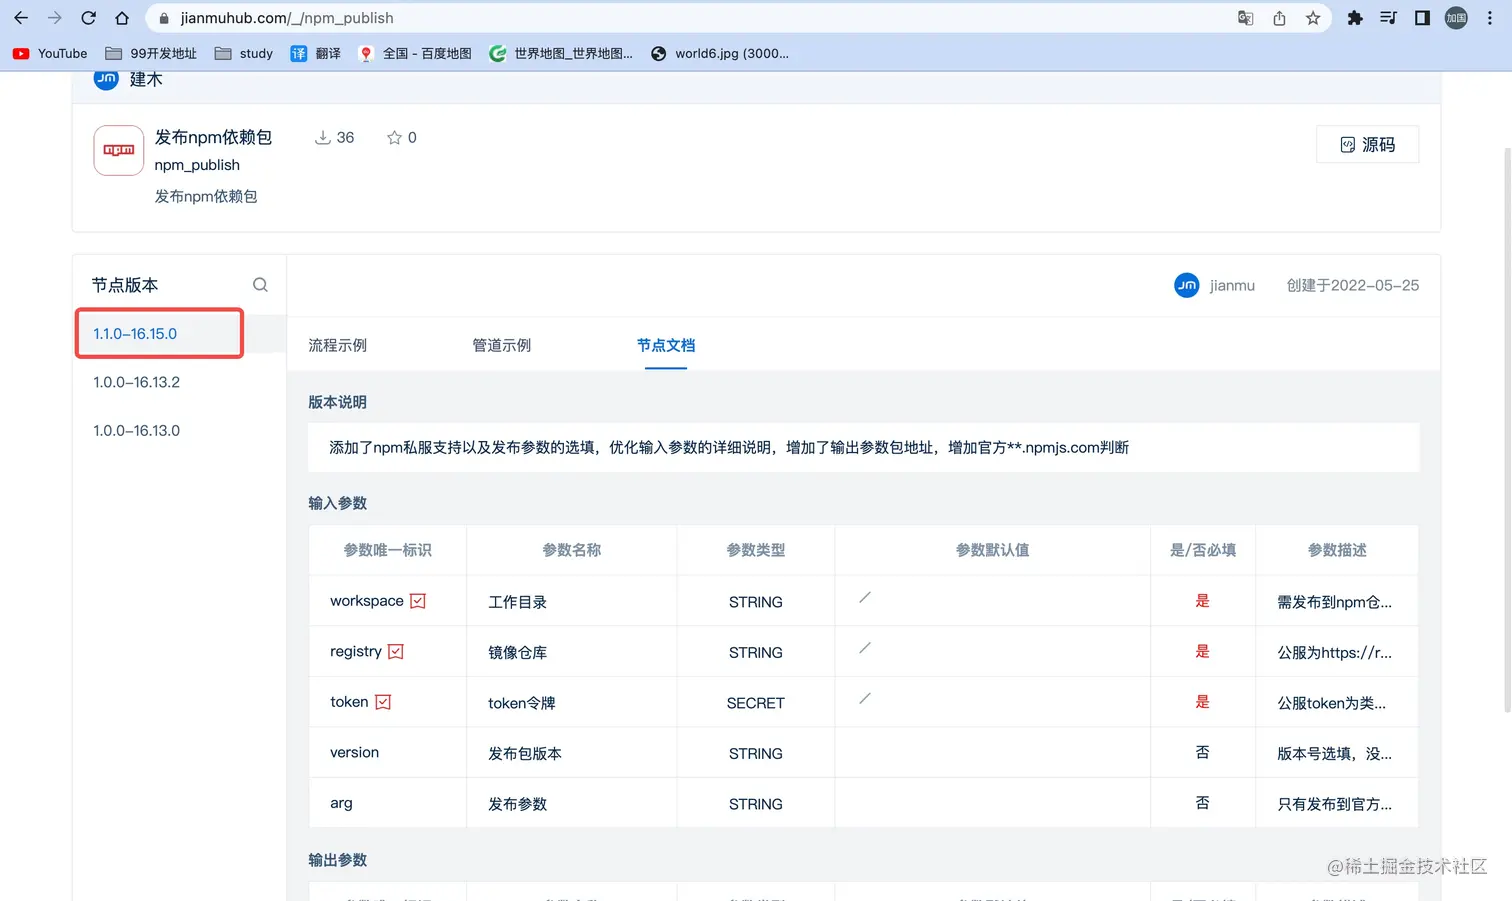Click jianmu author name
This screenshot has height=901, width=1512.
click(x=1232, y=285)
